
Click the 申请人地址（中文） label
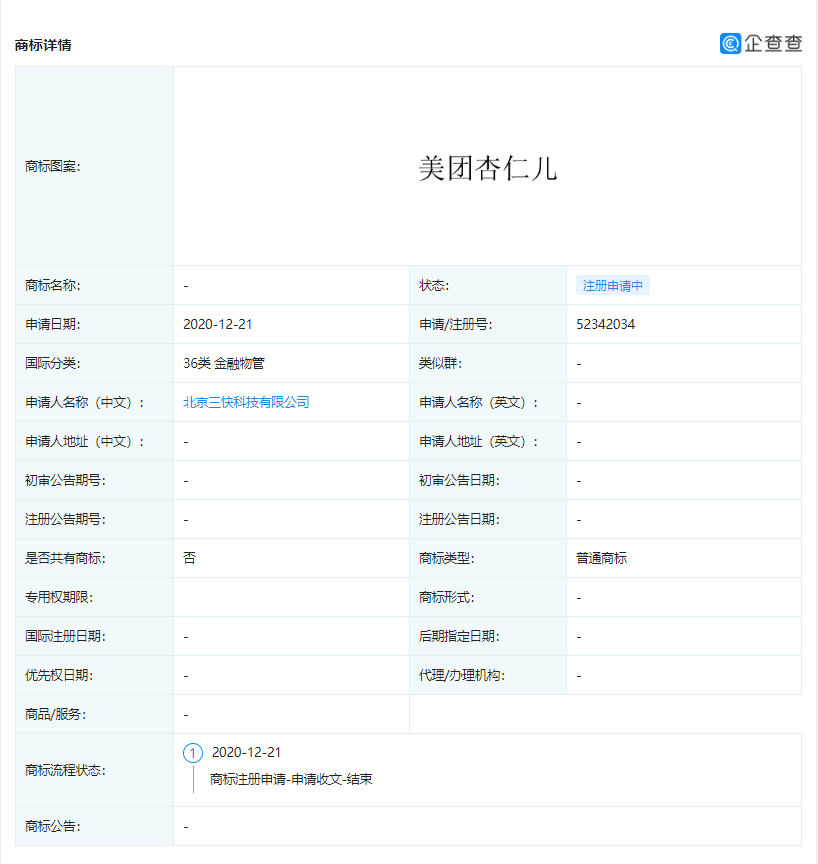point(85,441)
